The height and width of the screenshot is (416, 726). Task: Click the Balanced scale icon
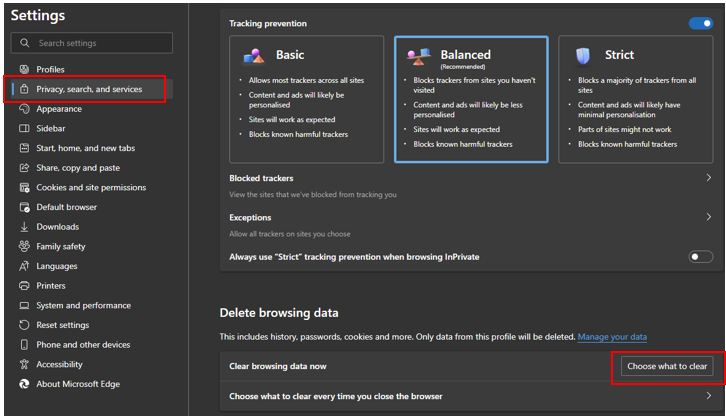[x=419, y=57]
